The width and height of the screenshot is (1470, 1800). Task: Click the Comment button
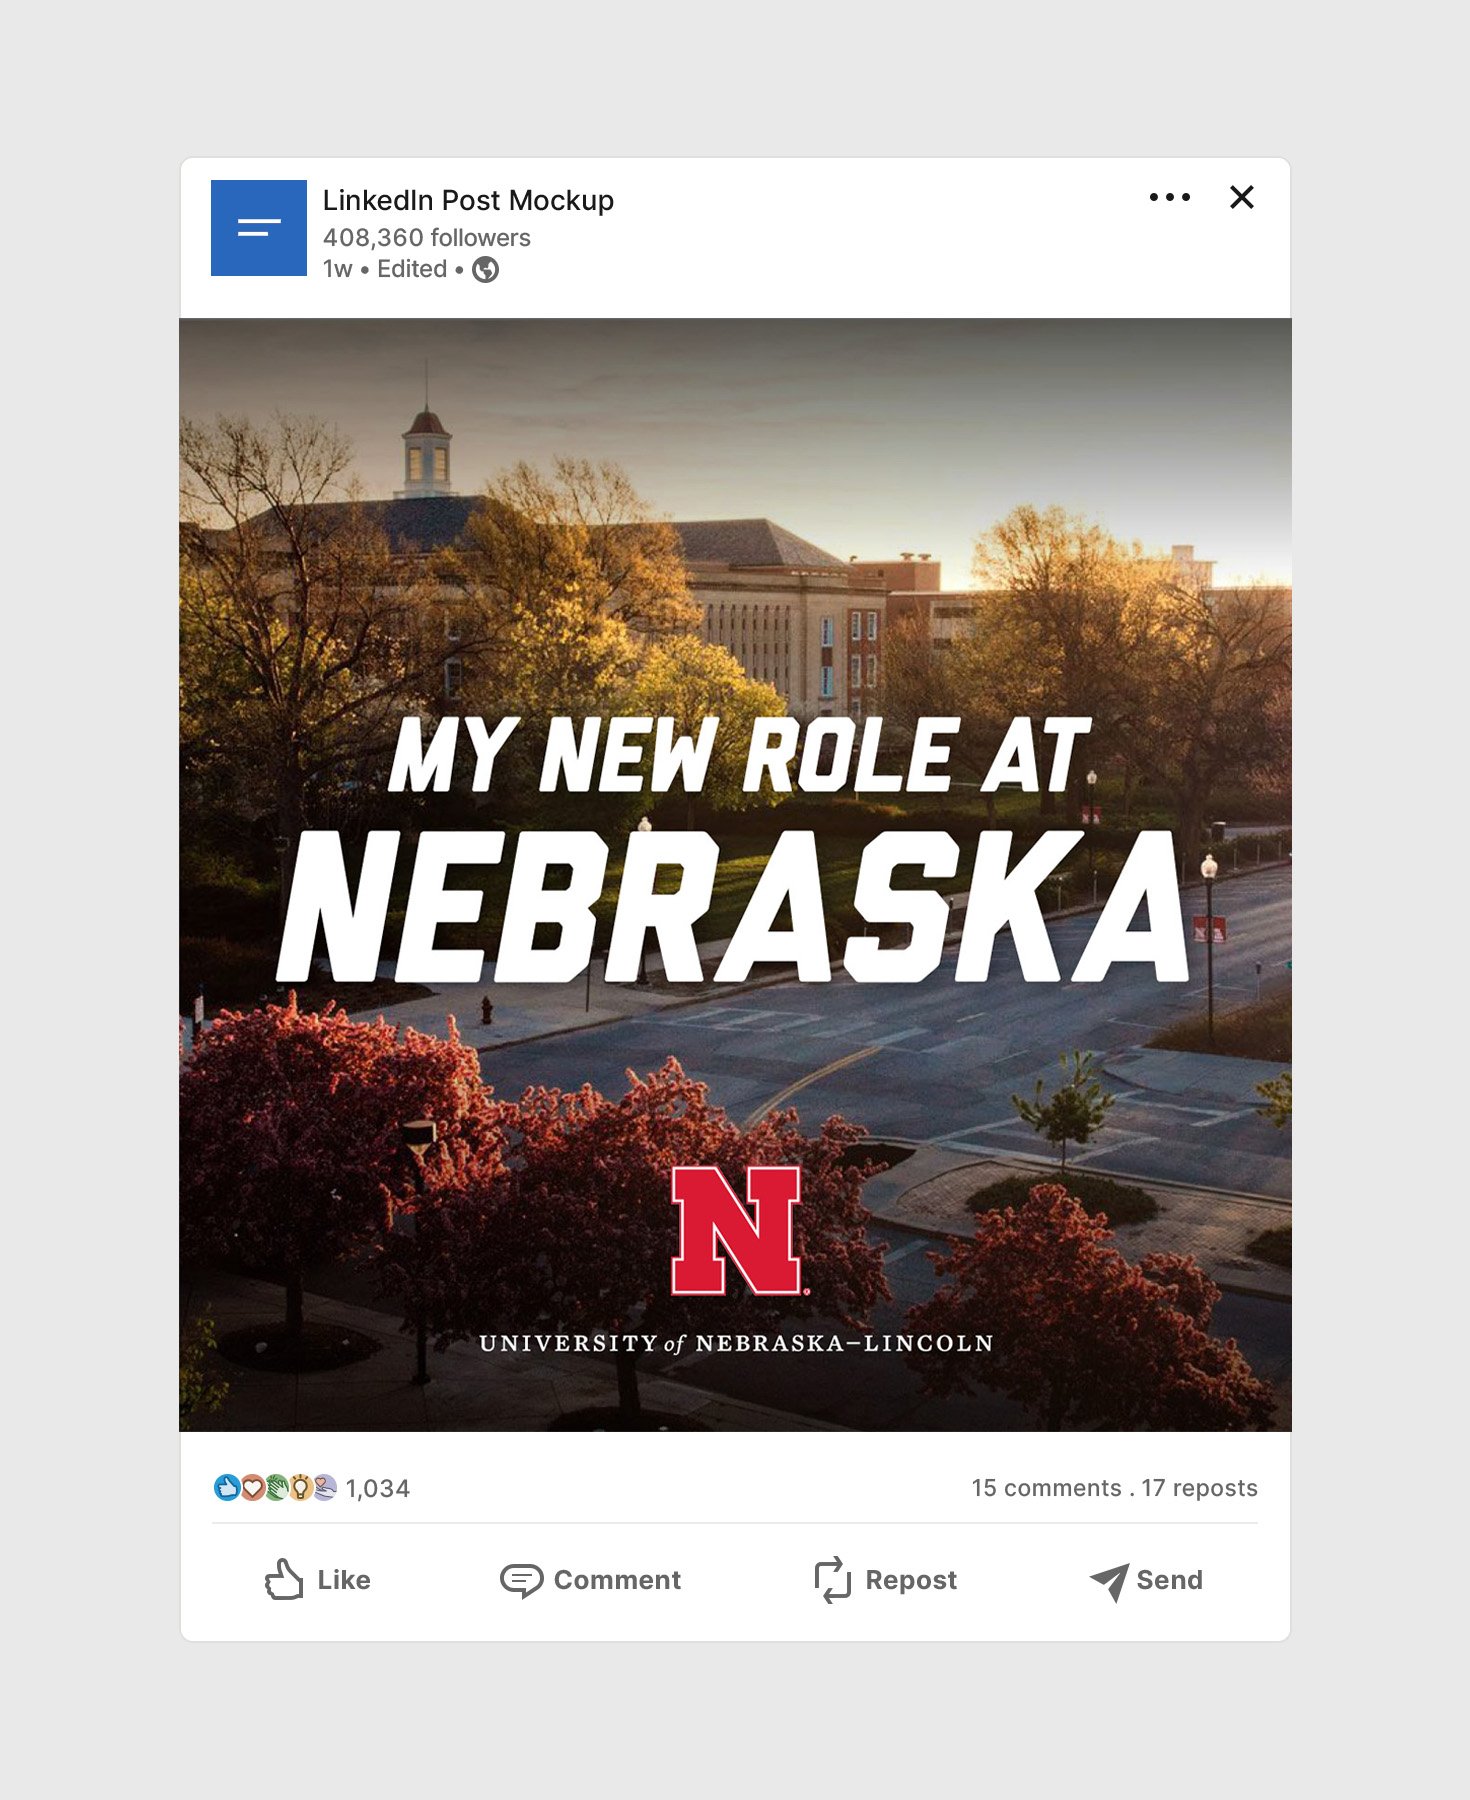click(591, 1580)
